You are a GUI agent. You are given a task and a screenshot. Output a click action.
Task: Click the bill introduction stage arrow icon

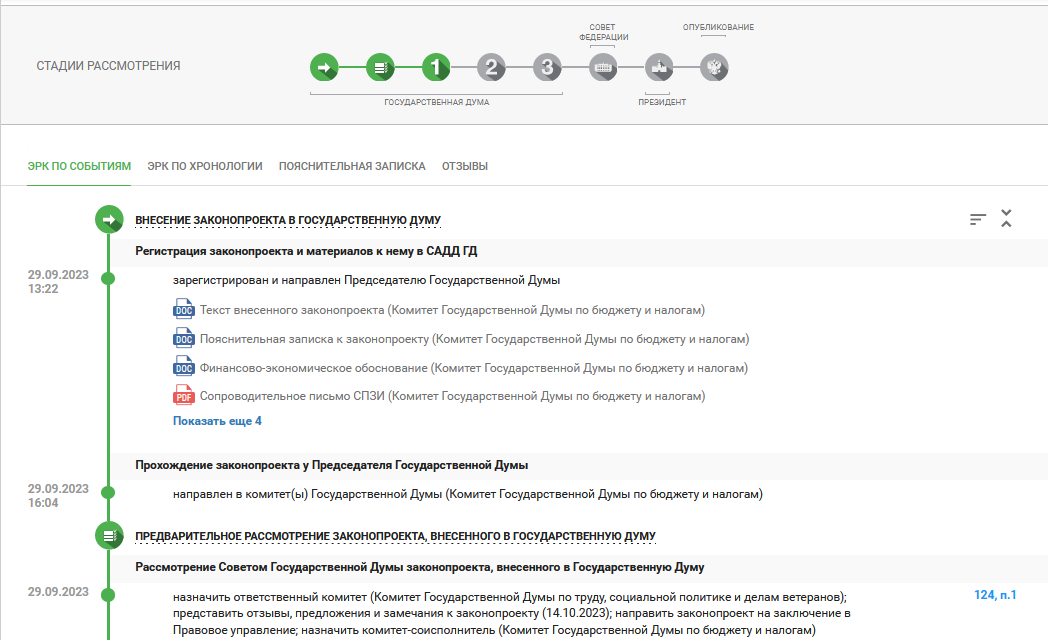(324, 67)
